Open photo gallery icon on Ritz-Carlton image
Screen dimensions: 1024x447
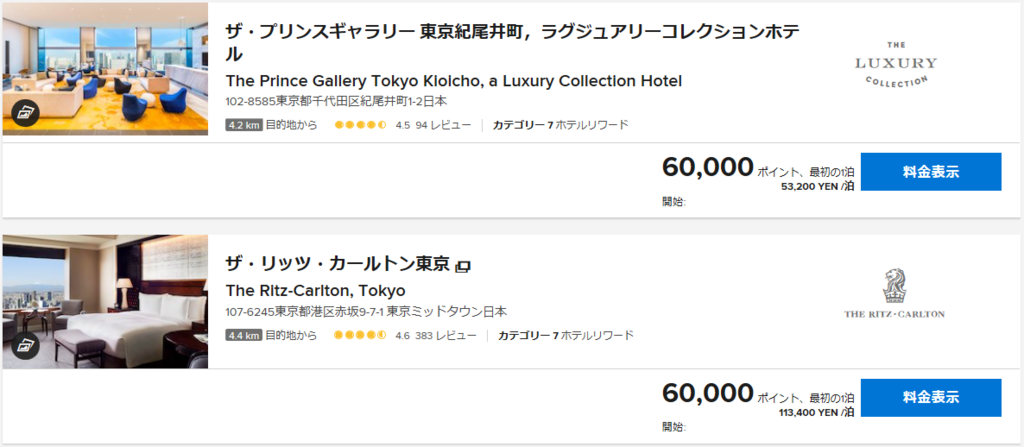(x=25, y=346)
